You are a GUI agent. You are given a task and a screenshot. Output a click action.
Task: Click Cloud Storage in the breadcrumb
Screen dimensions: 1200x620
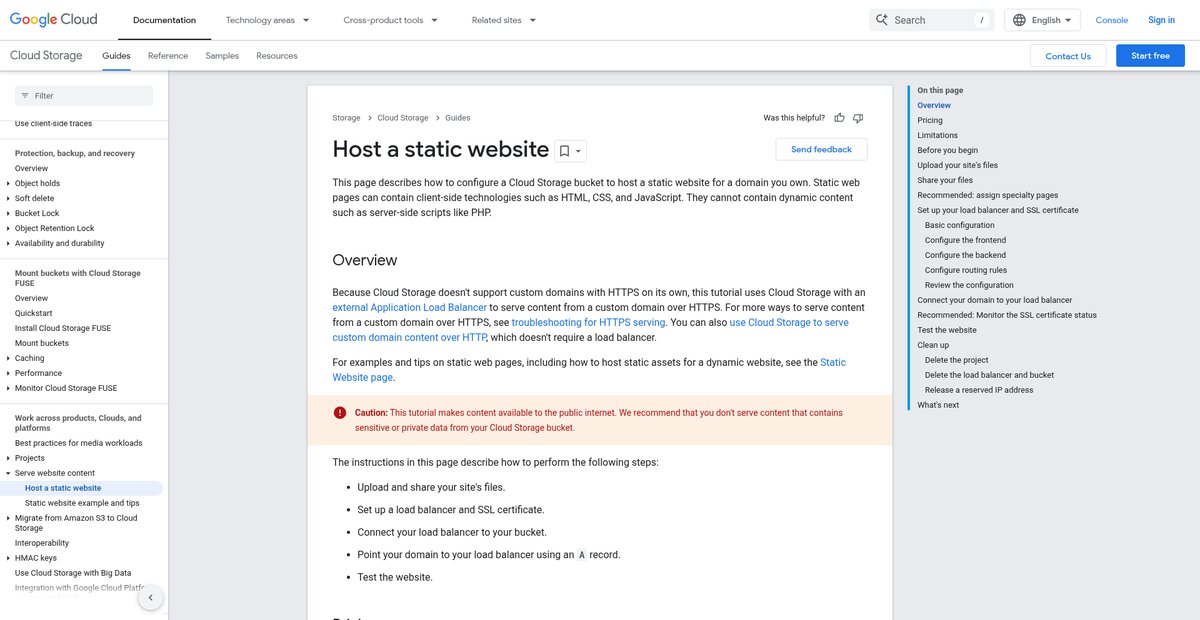[x=403, y=118]
